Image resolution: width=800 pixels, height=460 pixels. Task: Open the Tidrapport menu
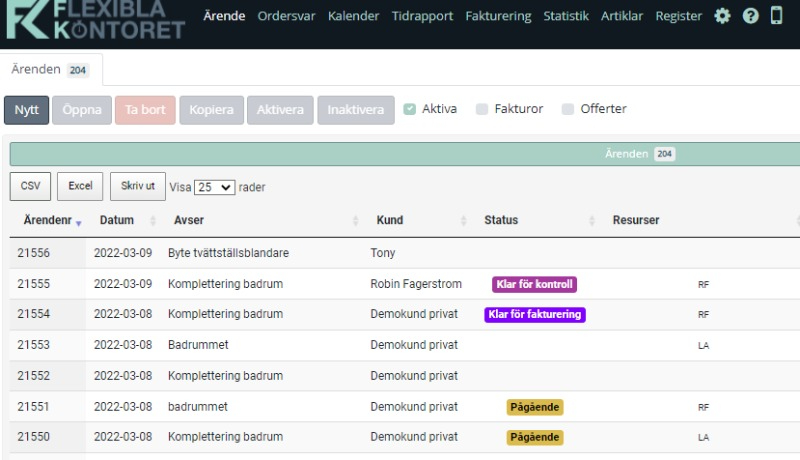coord(422,16)
